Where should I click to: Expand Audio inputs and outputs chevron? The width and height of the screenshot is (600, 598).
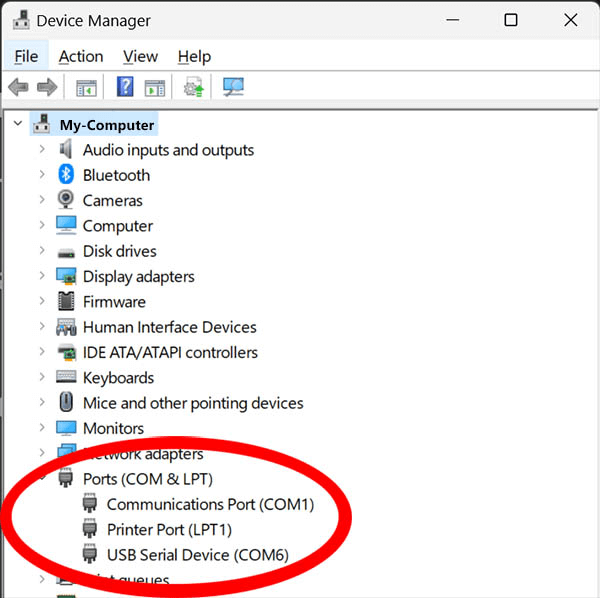42,149
